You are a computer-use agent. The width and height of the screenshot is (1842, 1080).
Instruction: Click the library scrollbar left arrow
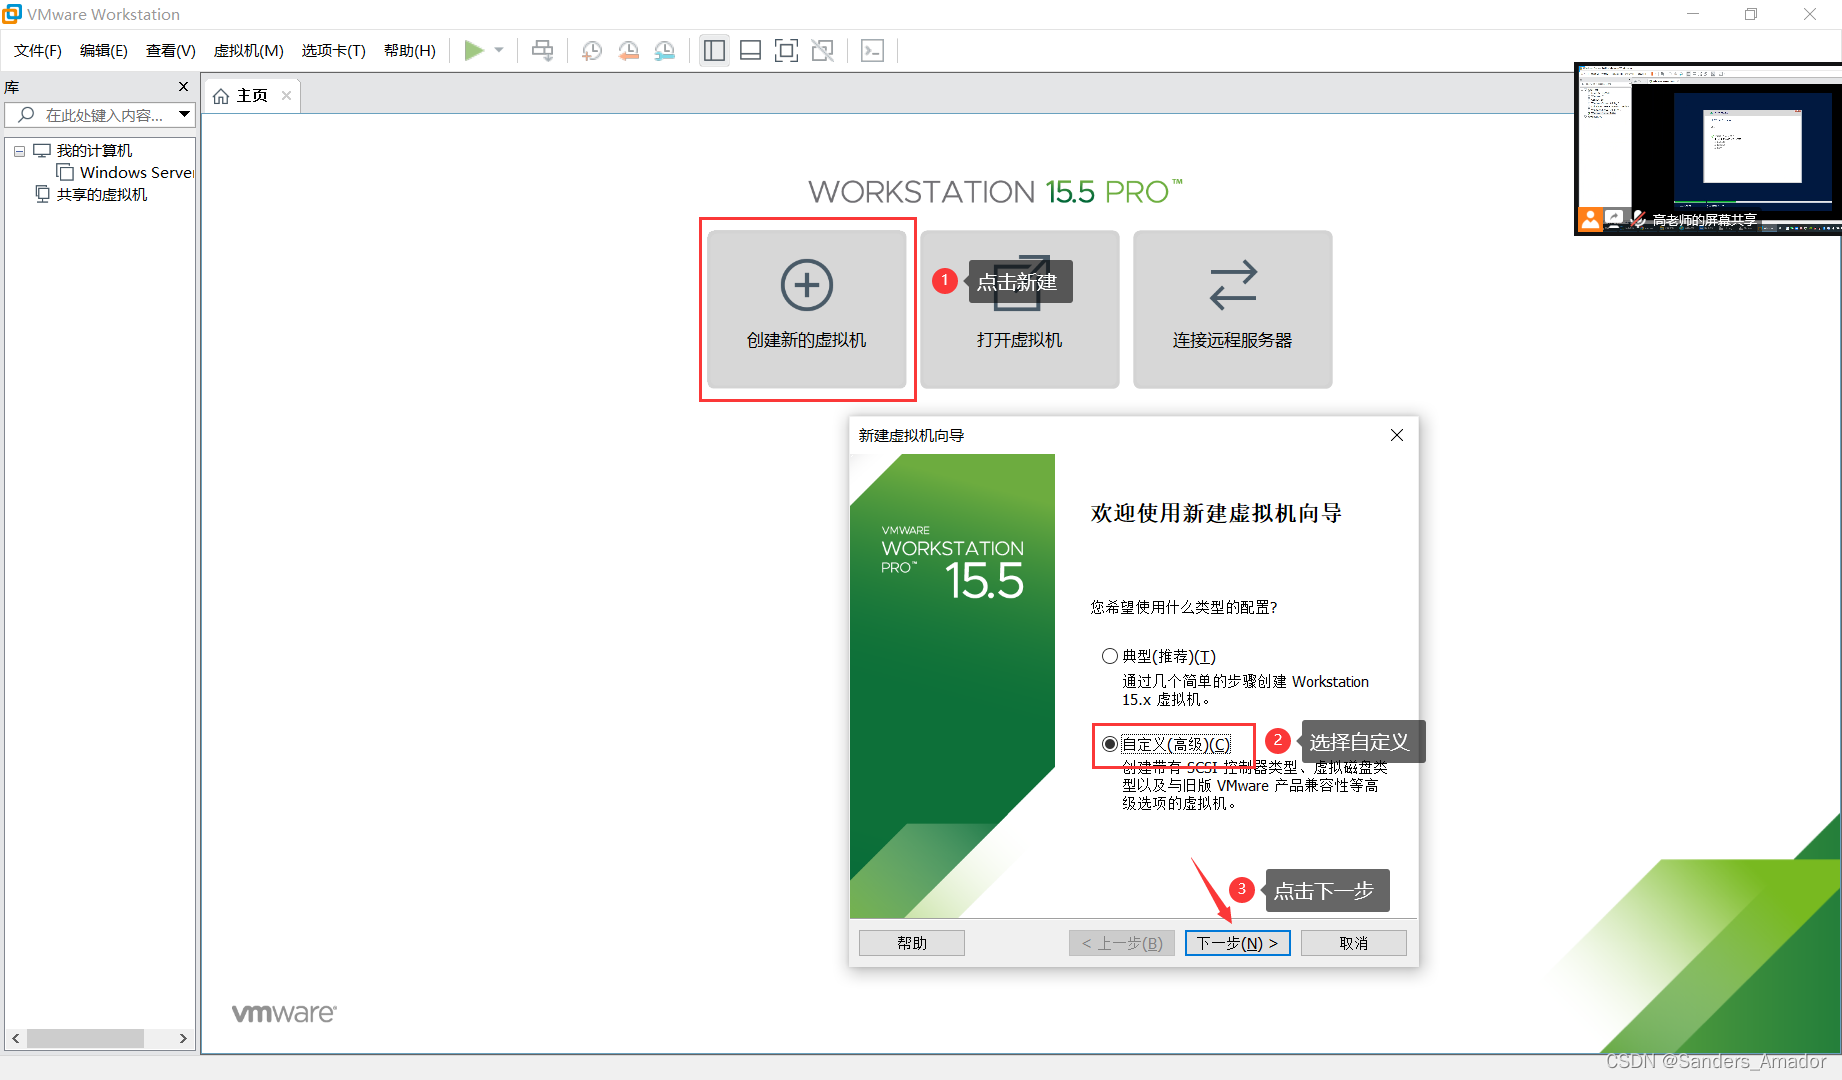16,1038
